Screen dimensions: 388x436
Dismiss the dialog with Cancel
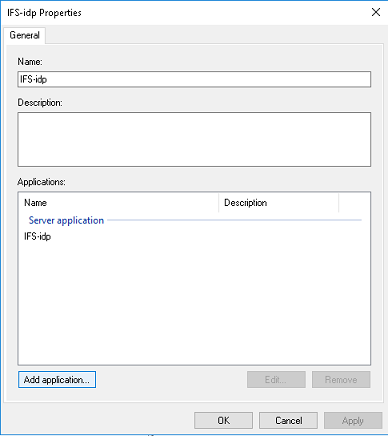[x=288, y=421]
